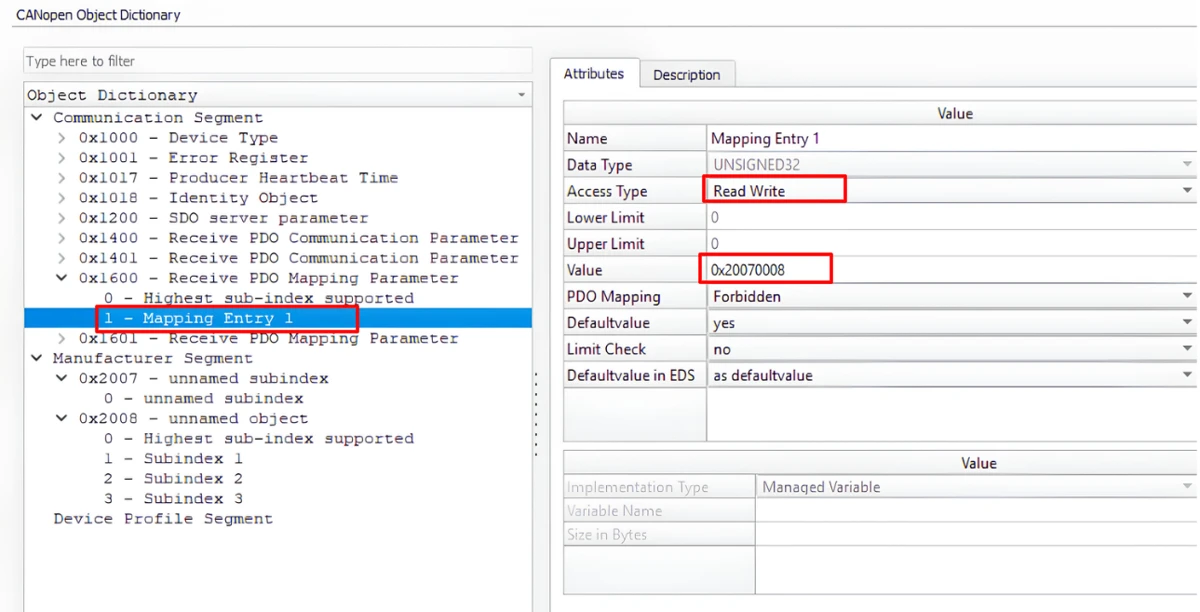The image size is (1200, 612).
Task: Select the Attributes tab
Action: [x=594, y=74]
